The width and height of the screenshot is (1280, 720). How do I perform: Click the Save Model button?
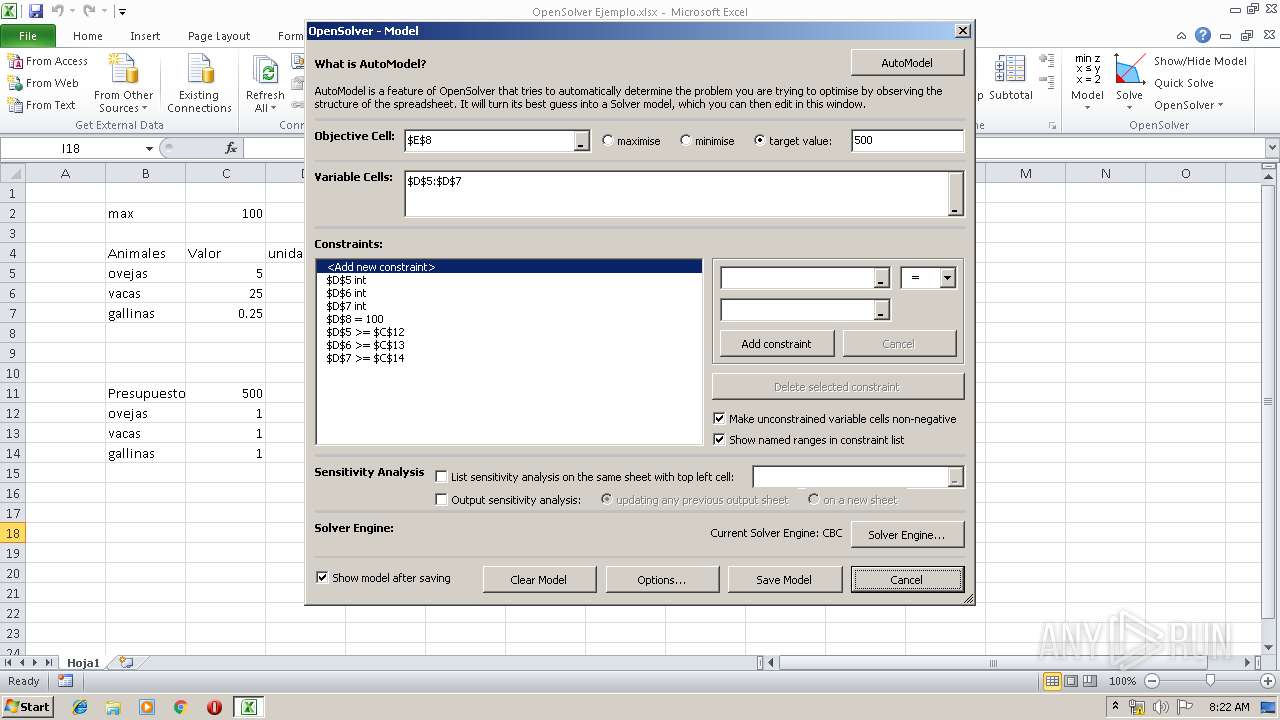[784, 580]
